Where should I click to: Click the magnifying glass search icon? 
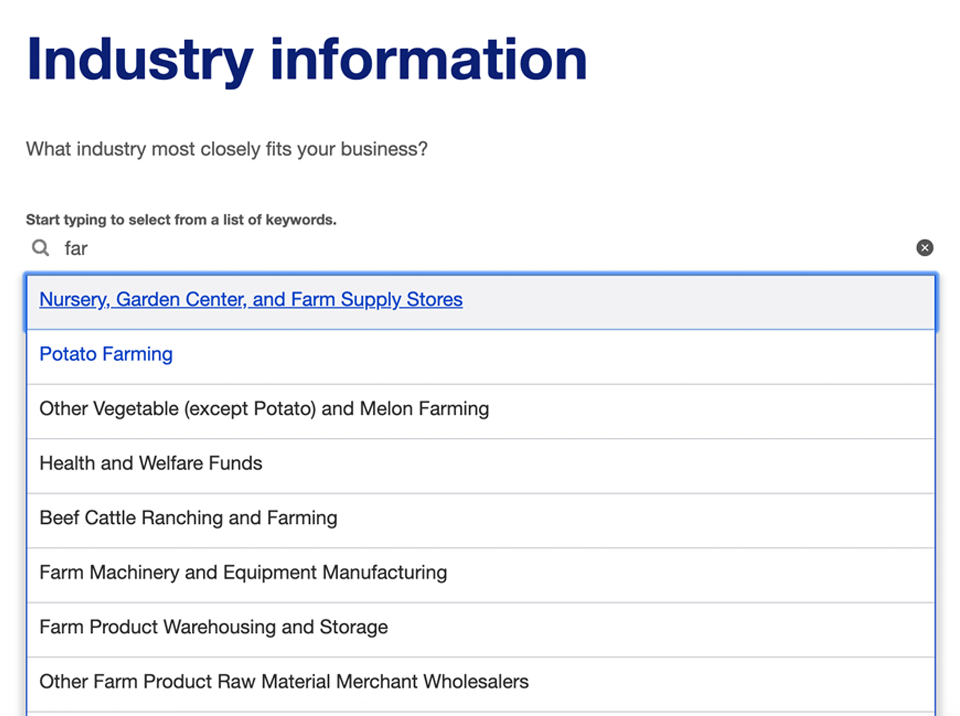(x=40, y=248)
